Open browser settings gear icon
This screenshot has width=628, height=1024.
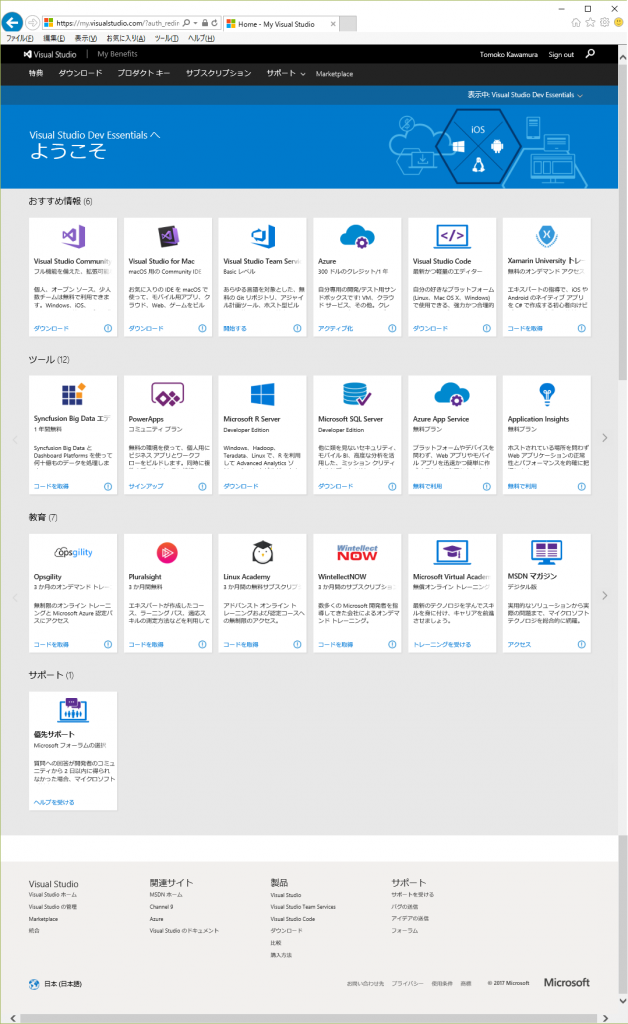pyautogui.click(x=604, y=23)
